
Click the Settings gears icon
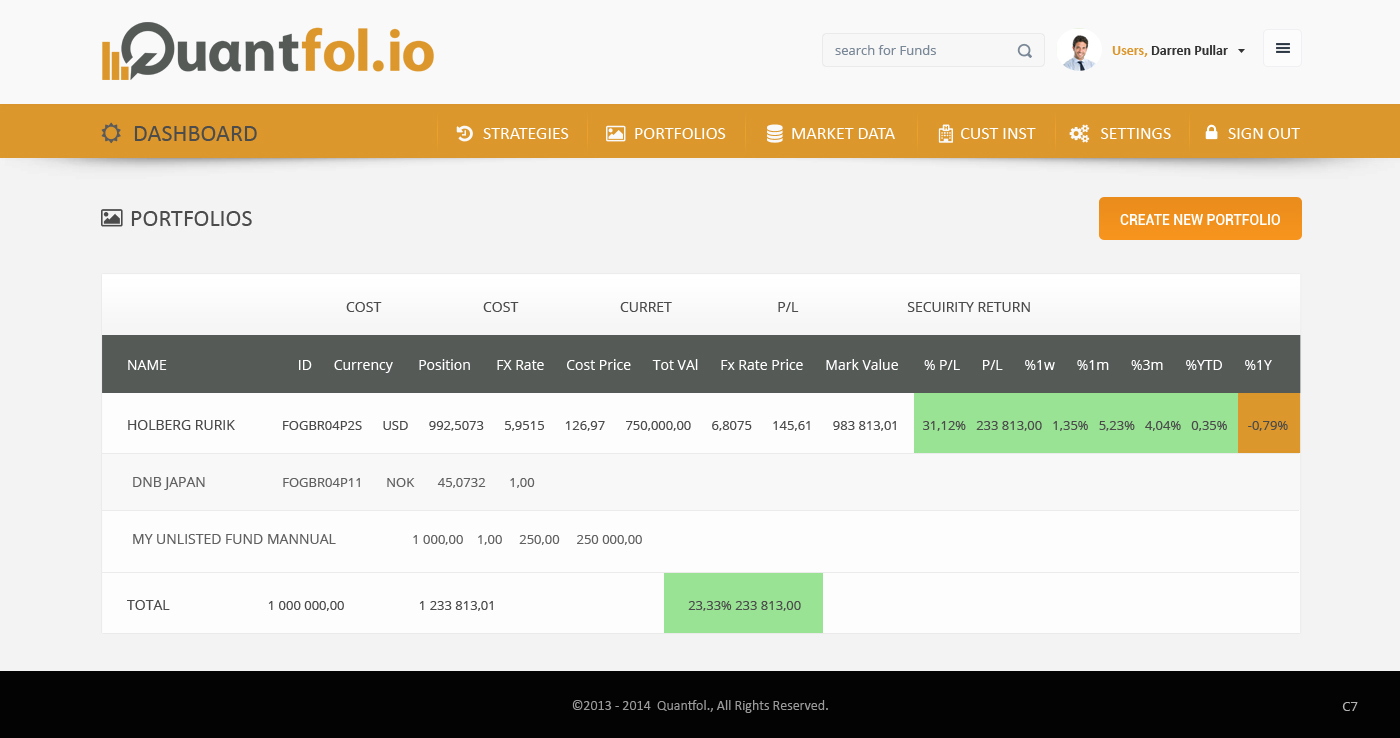1079,133
